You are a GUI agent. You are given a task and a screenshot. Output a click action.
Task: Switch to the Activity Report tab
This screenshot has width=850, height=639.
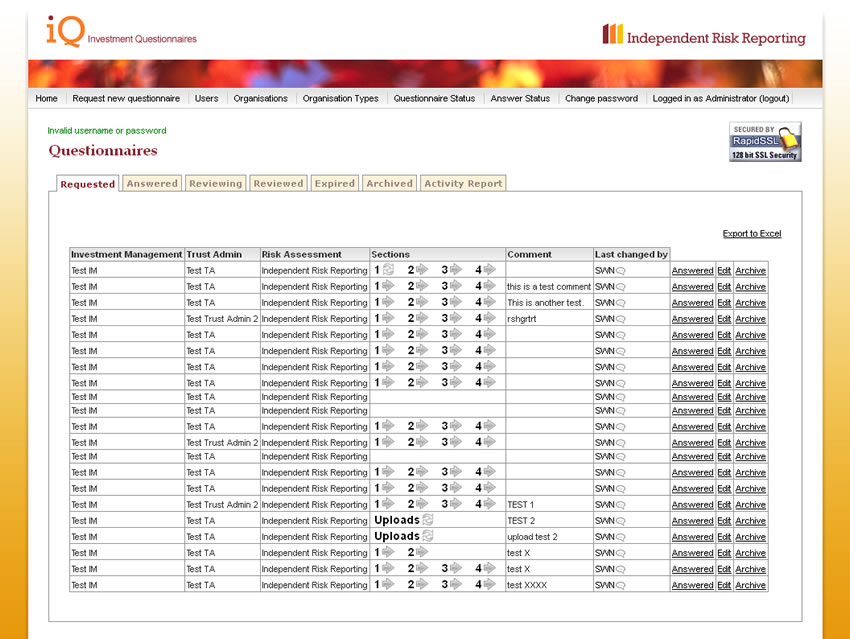(463, 183)
